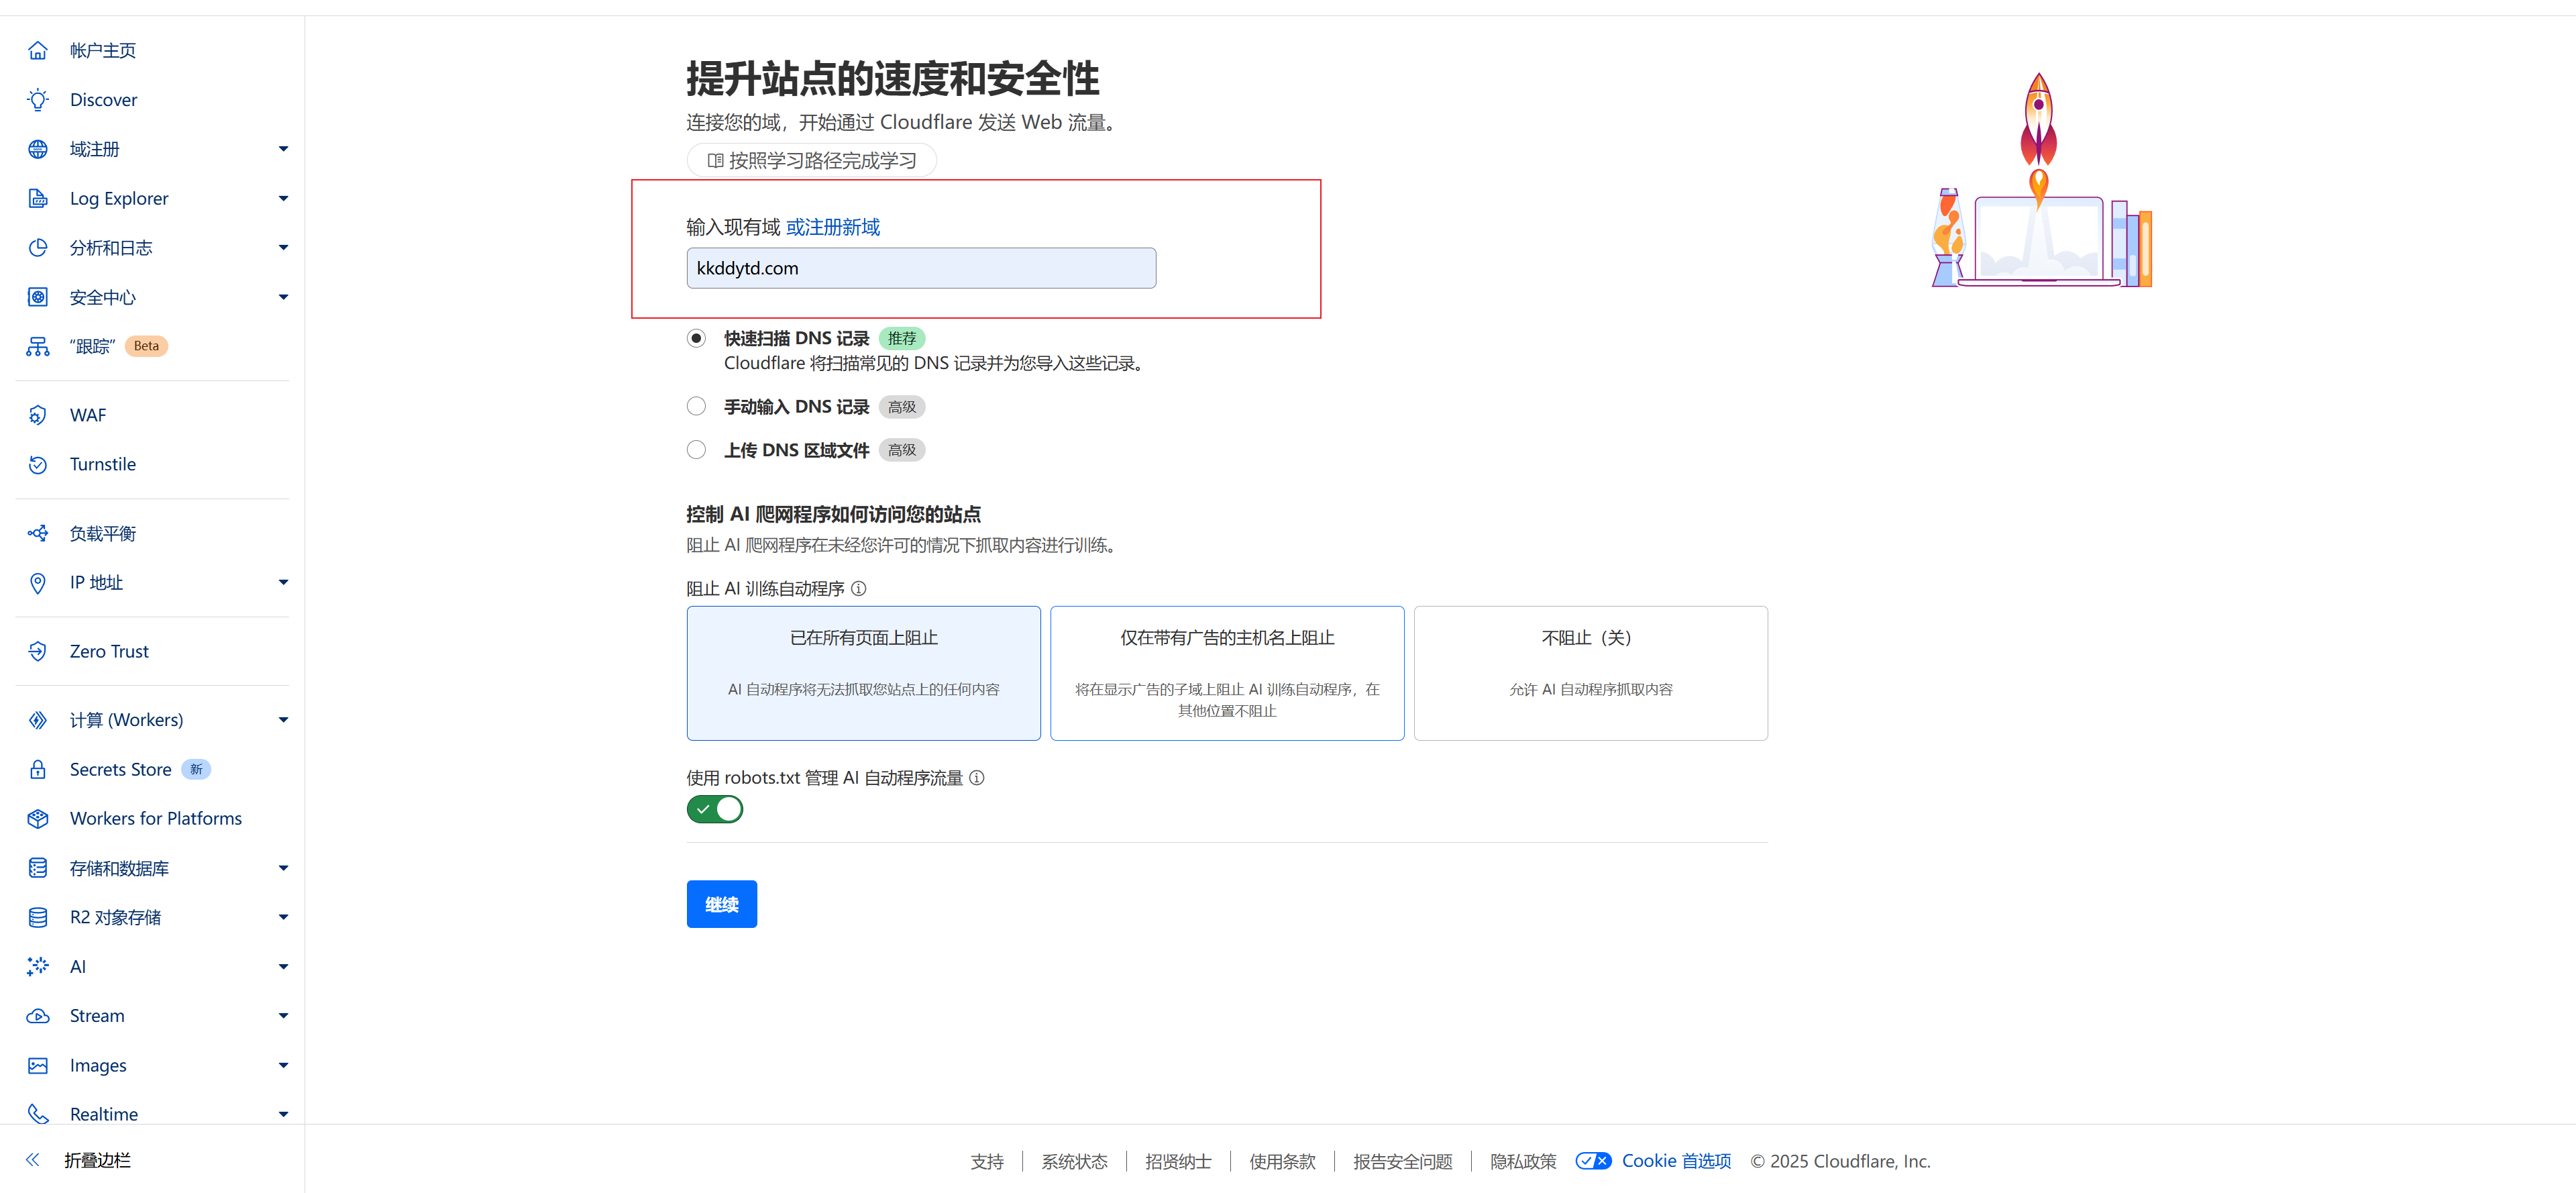The height and width of the screenshot is (1193, 2576).
Task: Click info icon next to robots.txt label
Action: click(x=977, y=777)
